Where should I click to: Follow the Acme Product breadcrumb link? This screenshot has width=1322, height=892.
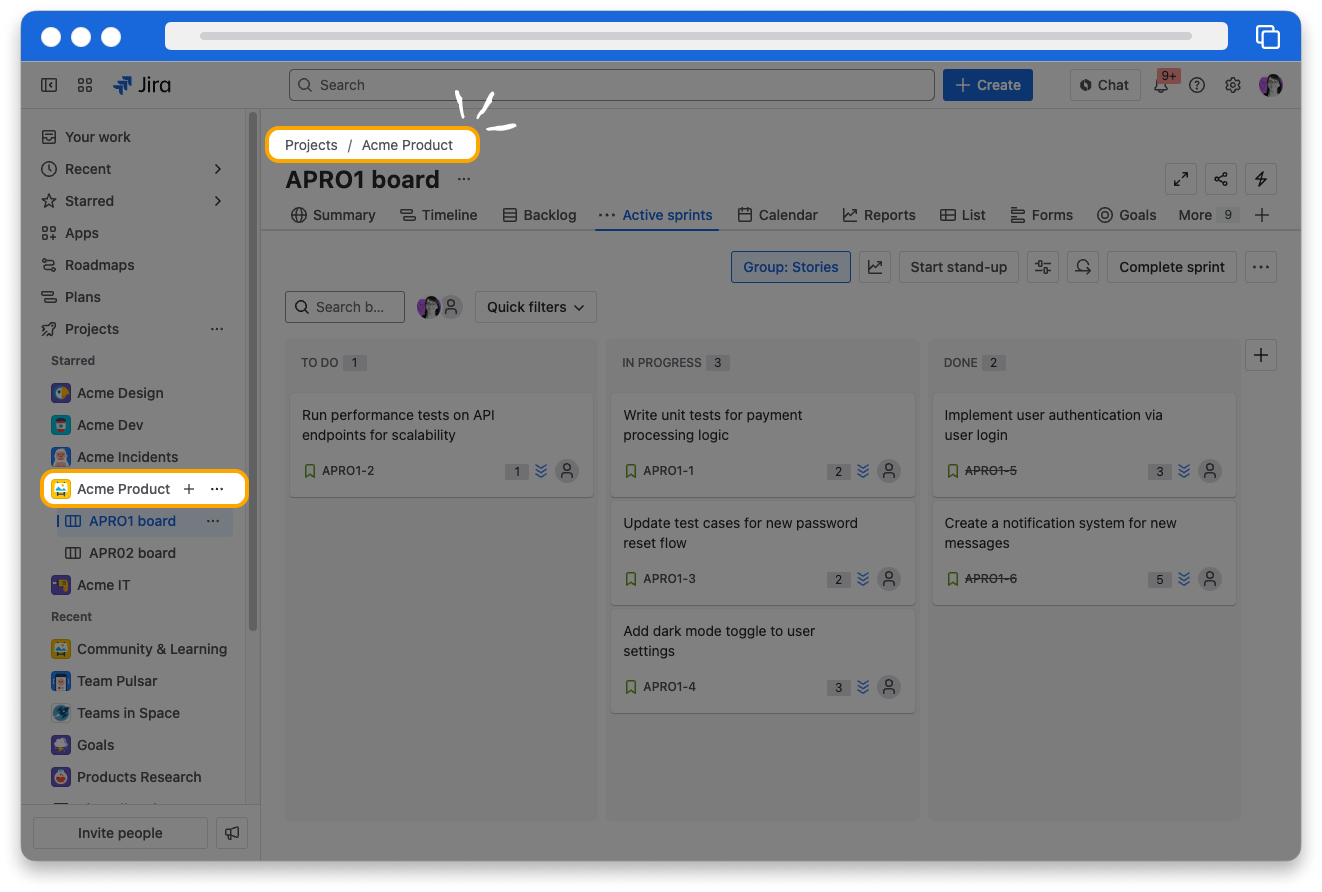[x=407, y=145]
